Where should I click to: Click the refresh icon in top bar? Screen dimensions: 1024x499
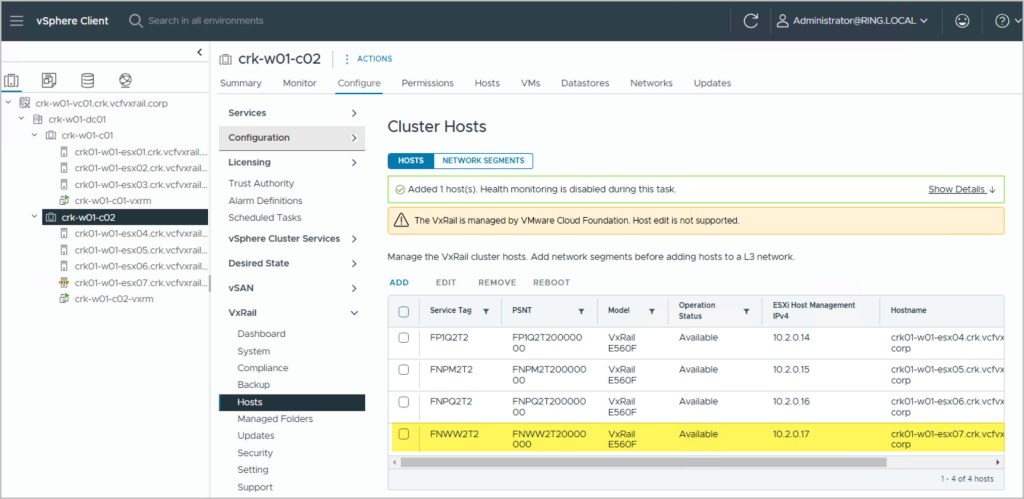(751, 20)
